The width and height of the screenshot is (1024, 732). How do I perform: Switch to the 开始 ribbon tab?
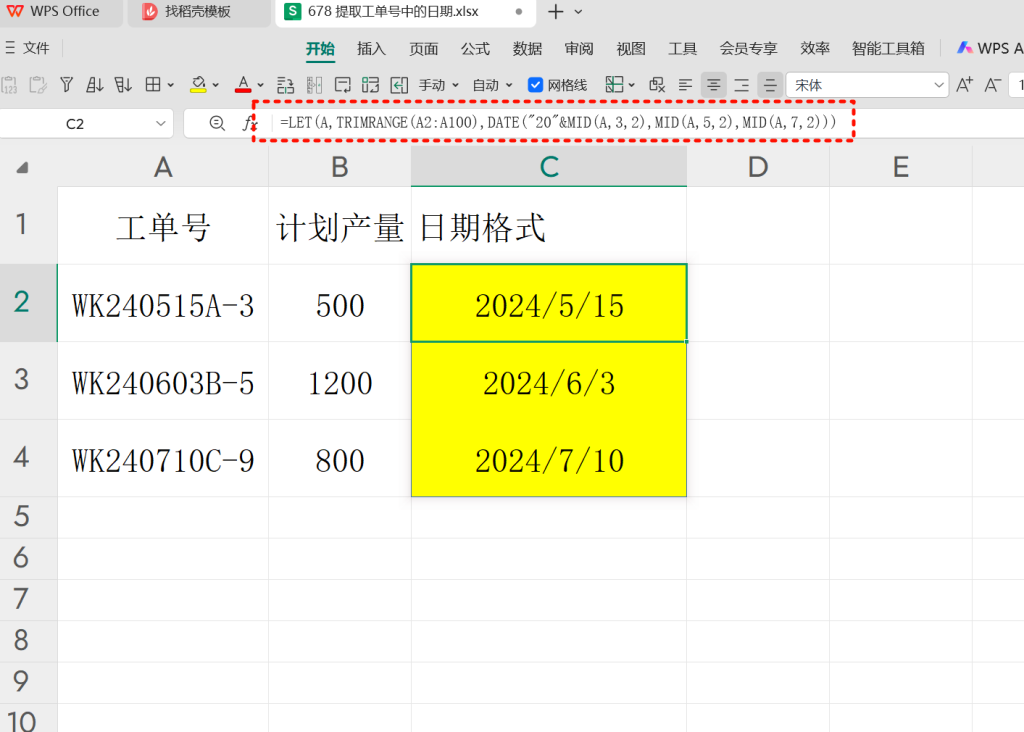[320, 48]
